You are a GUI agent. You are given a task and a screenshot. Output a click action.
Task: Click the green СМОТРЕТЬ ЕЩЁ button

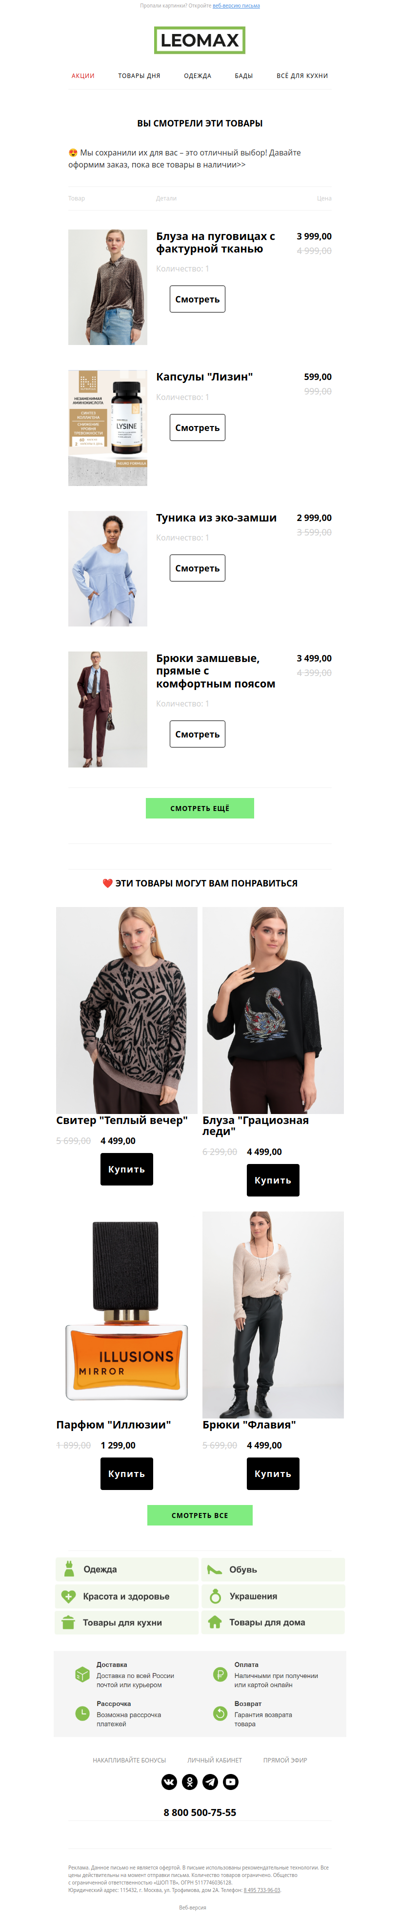200,808
